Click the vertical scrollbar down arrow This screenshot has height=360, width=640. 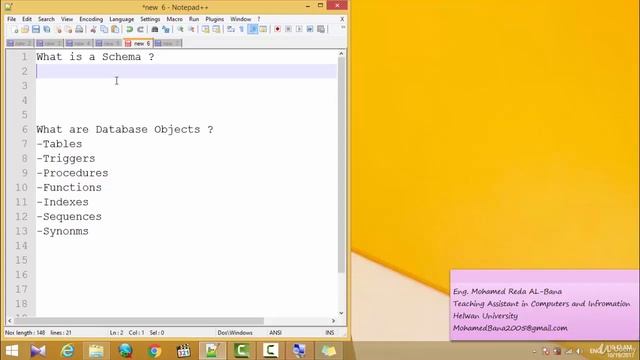tap(341, 313)
